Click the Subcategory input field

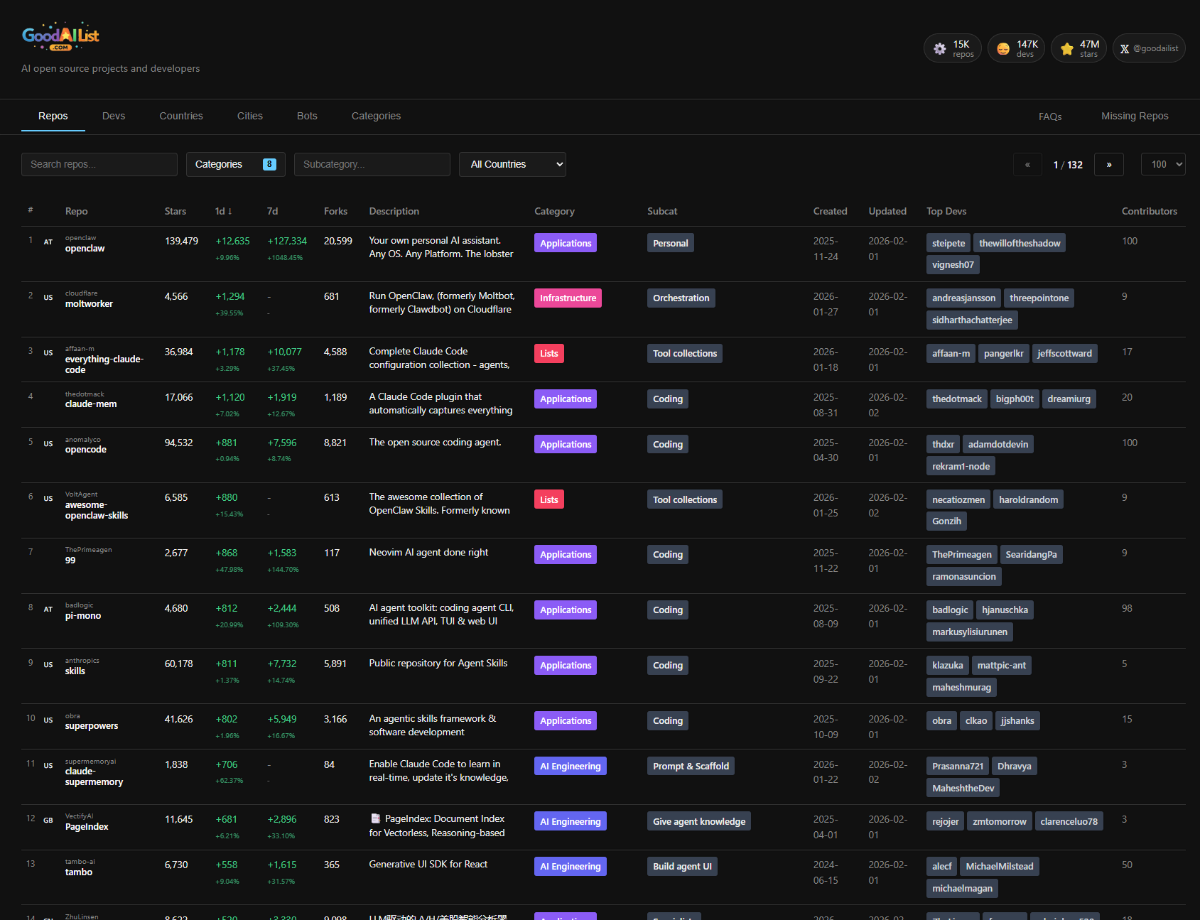tap(372, 164)
